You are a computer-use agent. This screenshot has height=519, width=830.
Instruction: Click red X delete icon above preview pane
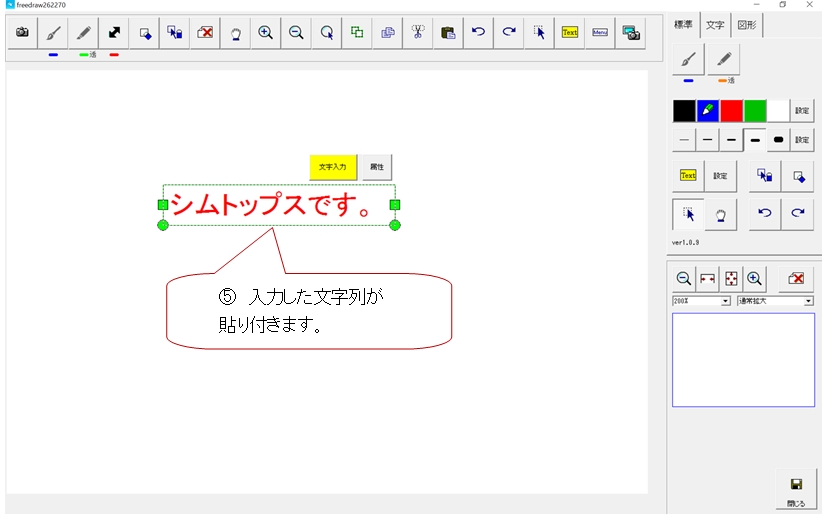coord(796,279)
